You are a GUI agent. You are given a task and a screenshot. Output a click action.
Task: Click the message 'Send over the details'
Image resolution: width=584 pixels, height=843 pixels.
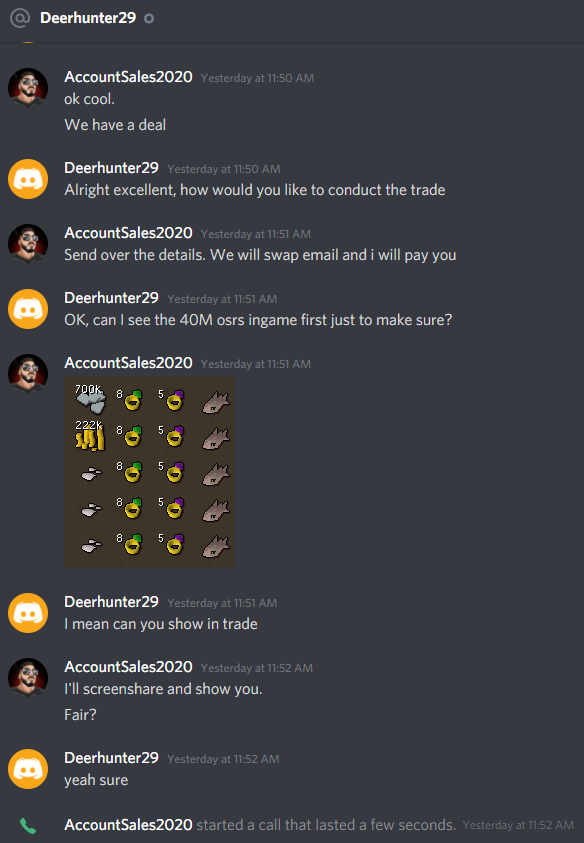click(260, 255)
